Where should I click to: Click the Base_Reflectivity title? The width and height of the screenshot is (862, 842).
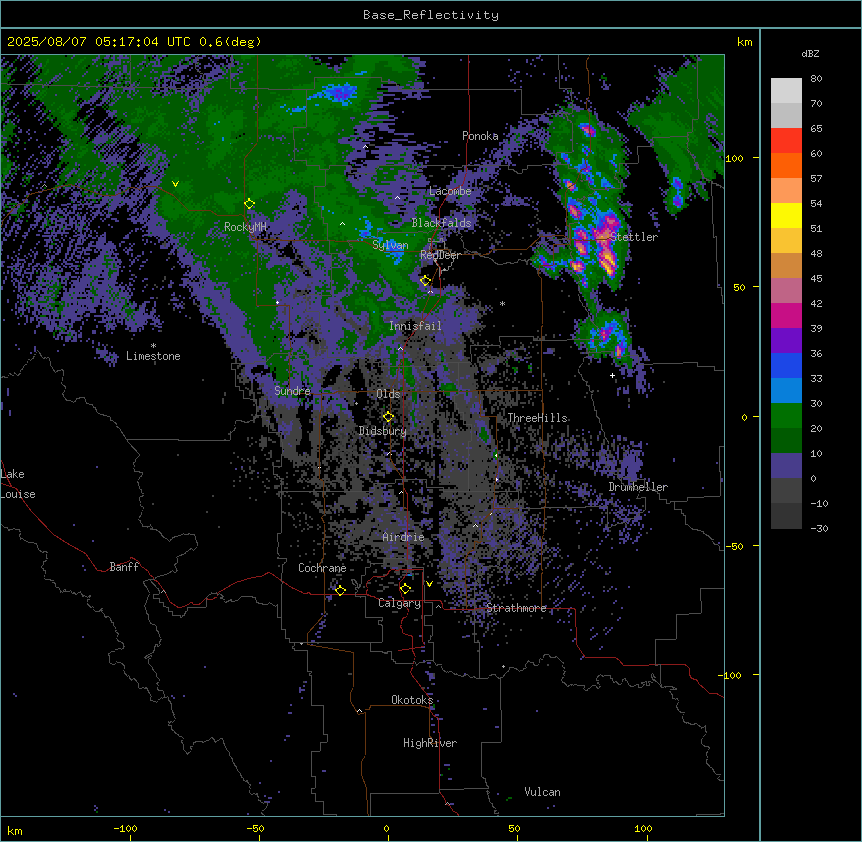click(431, 15)
